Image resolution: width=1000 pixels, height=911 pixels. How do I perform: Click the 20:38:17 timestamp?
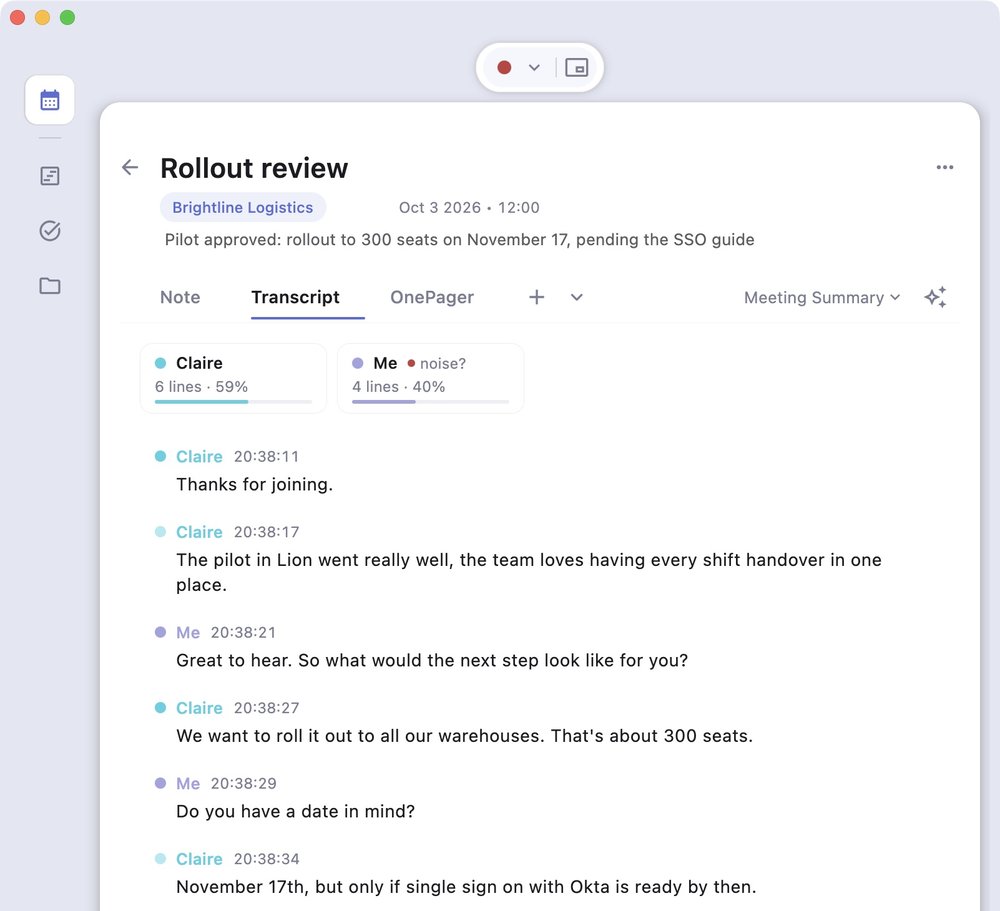[266, 532]
